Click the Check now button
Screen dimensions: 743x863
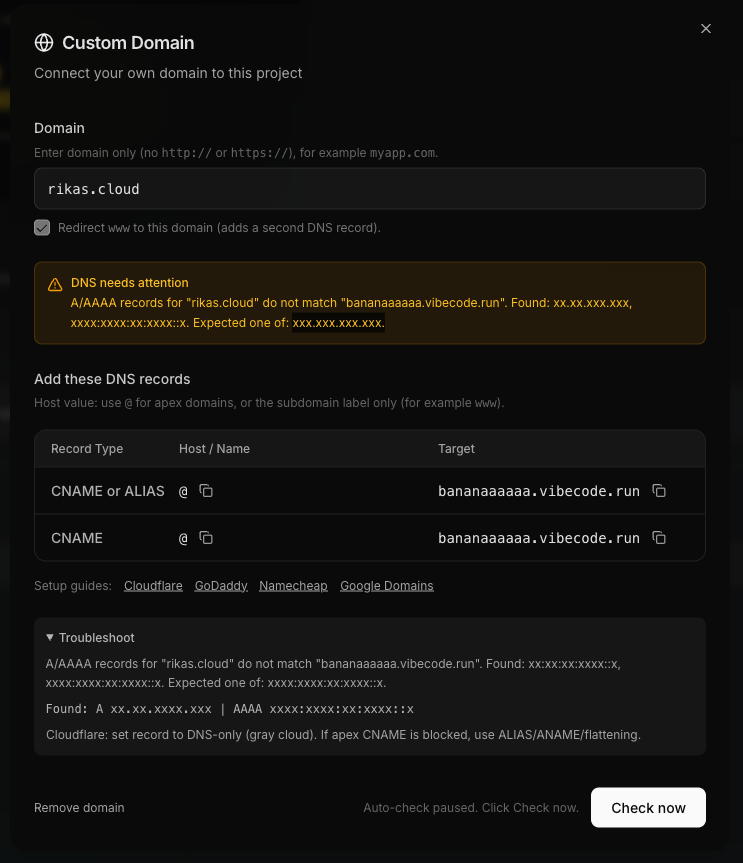click(x=648, y=807)
